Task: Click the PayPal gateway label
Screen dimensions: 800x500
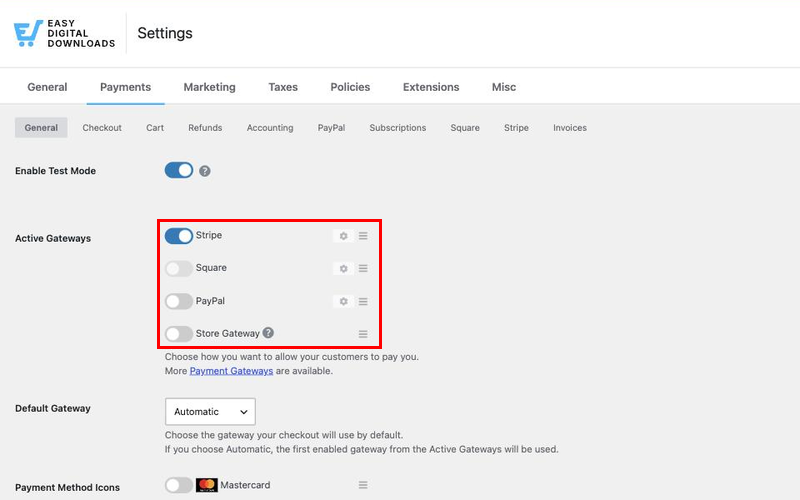Action: pos(210,301)
